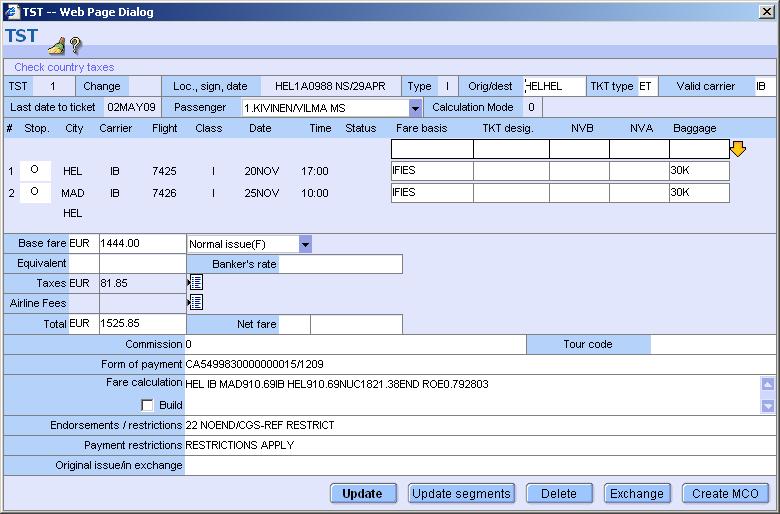780x514 pixels.
Task: Click the dialog's title bar page icon
Action: pos(11,11)
